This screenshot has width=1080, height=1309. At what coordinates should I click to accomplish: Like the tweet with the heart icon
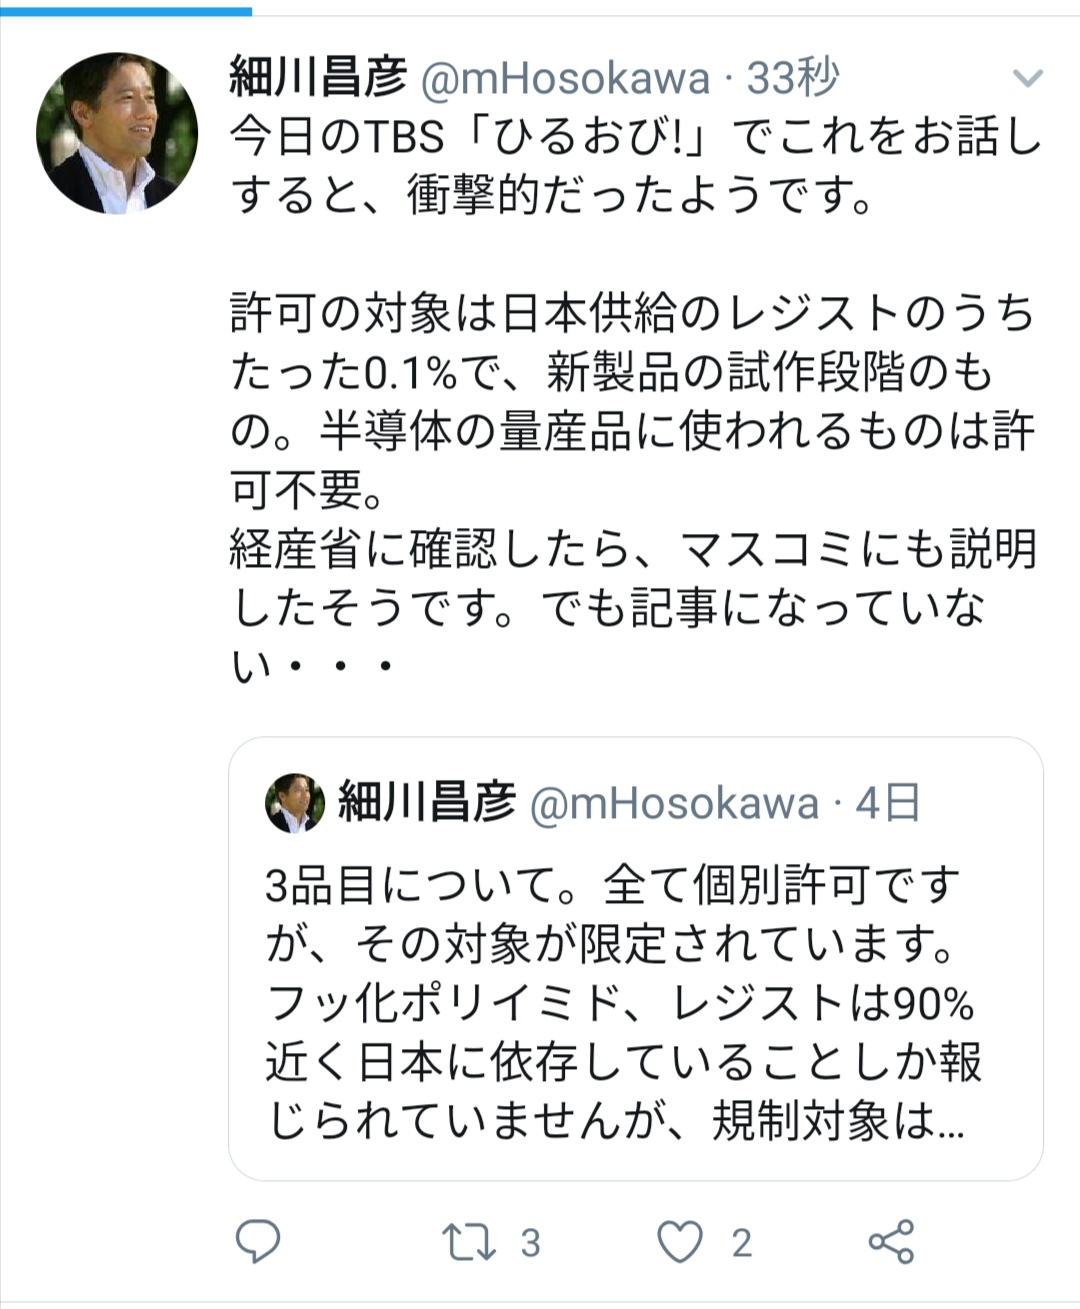coord(680,1242)
